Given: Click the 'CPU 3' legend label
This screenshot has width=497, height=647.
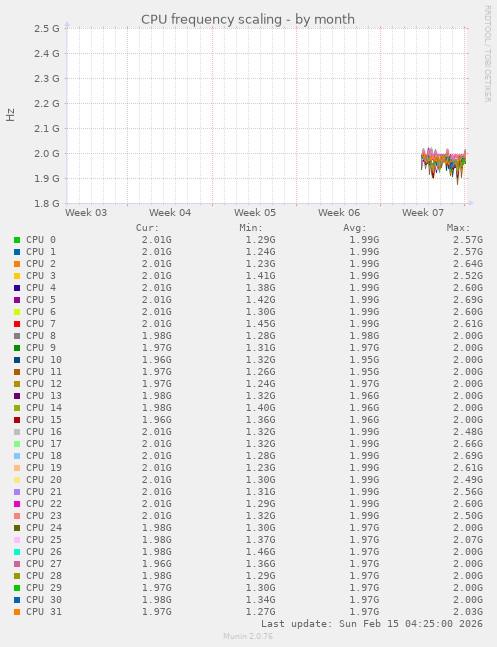Looking at the screenshot, I should 41,276.
